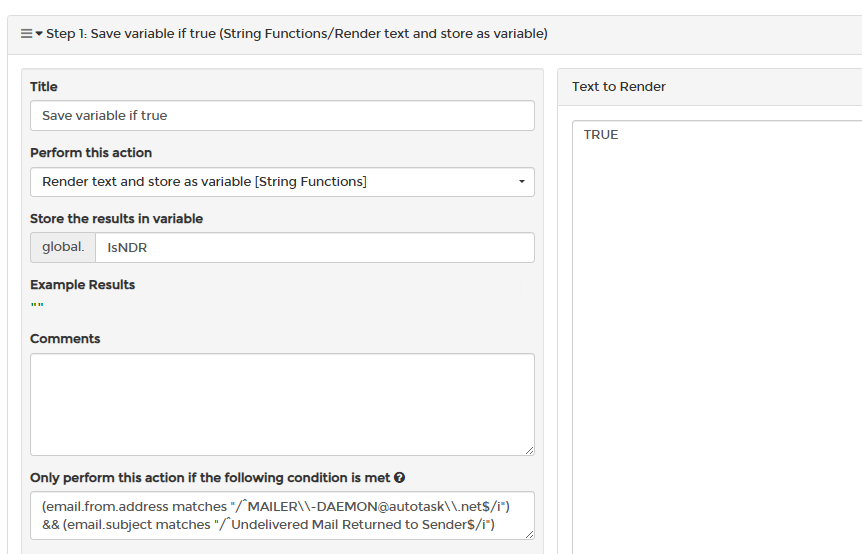Click the Comments box resize handle
Image resolution: width=862 pixels, height=554 pixels.
[529, 451]
